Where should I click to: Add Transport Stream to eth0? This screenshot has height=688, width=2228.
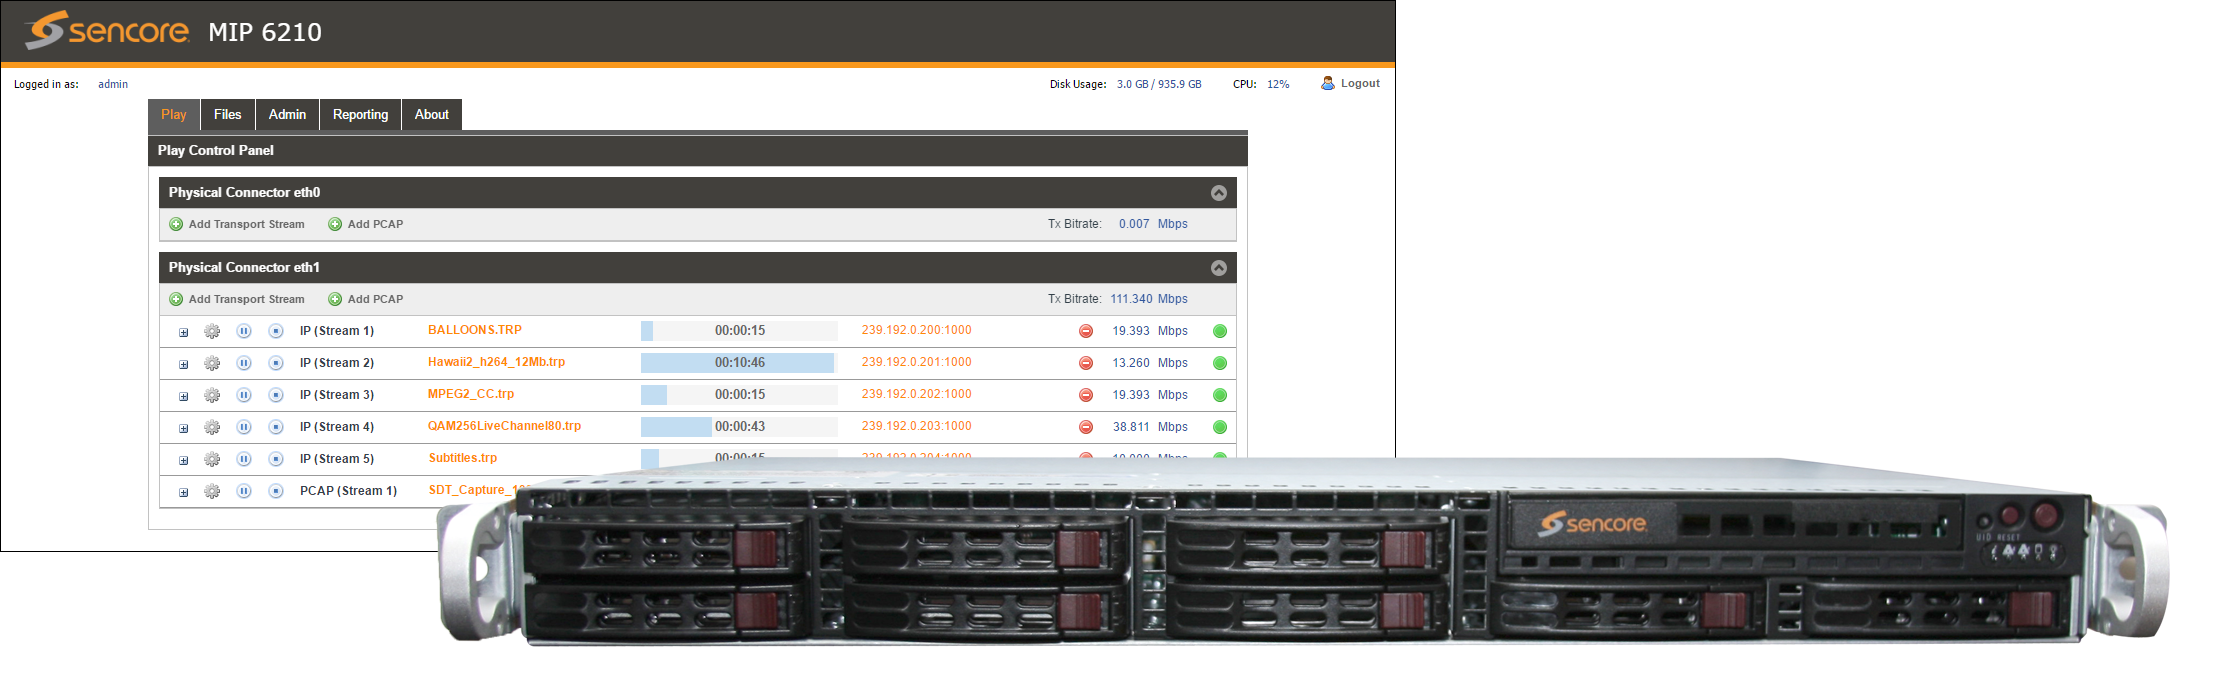[237, 225]
